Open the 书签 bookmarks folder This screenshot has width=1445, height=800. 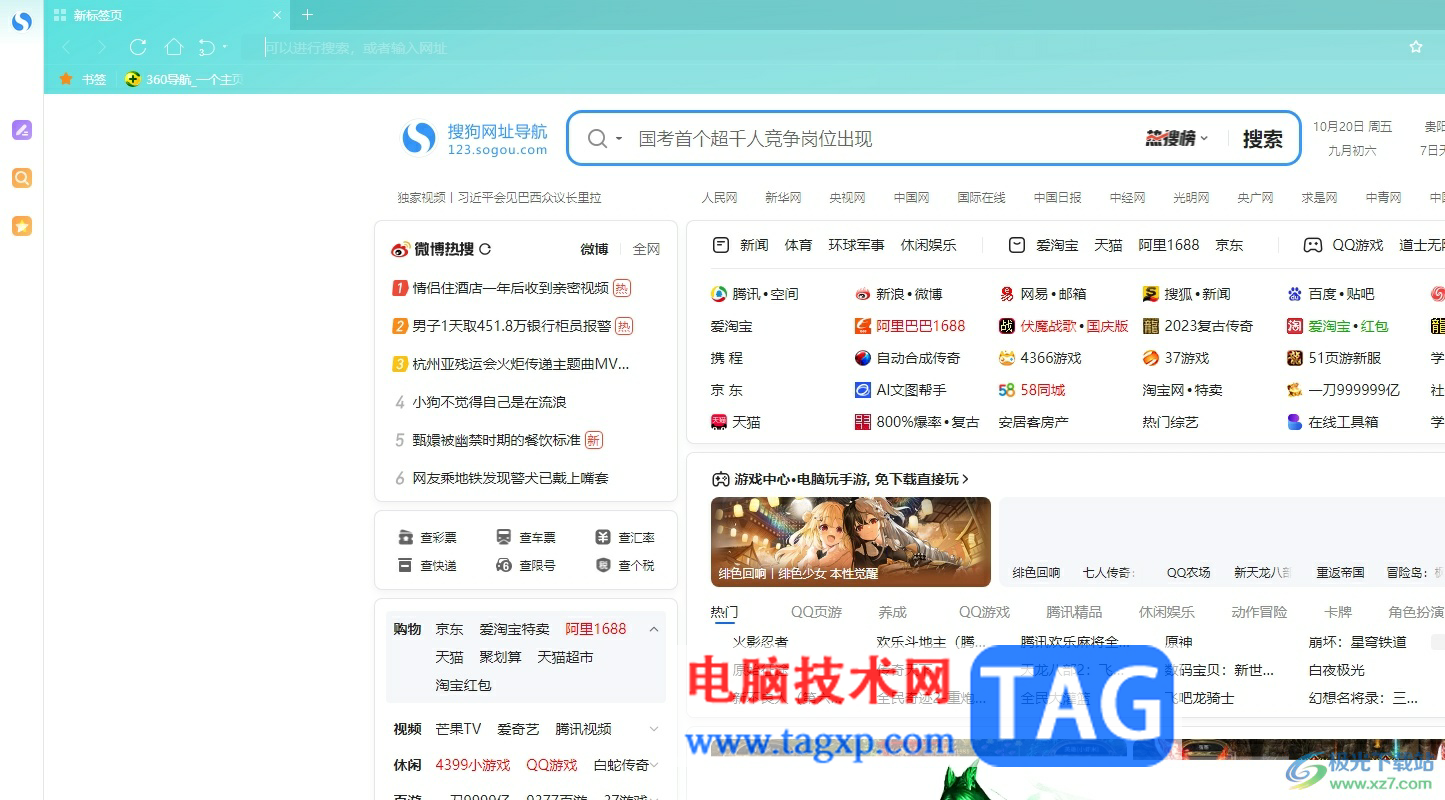[x=83, y=79]
